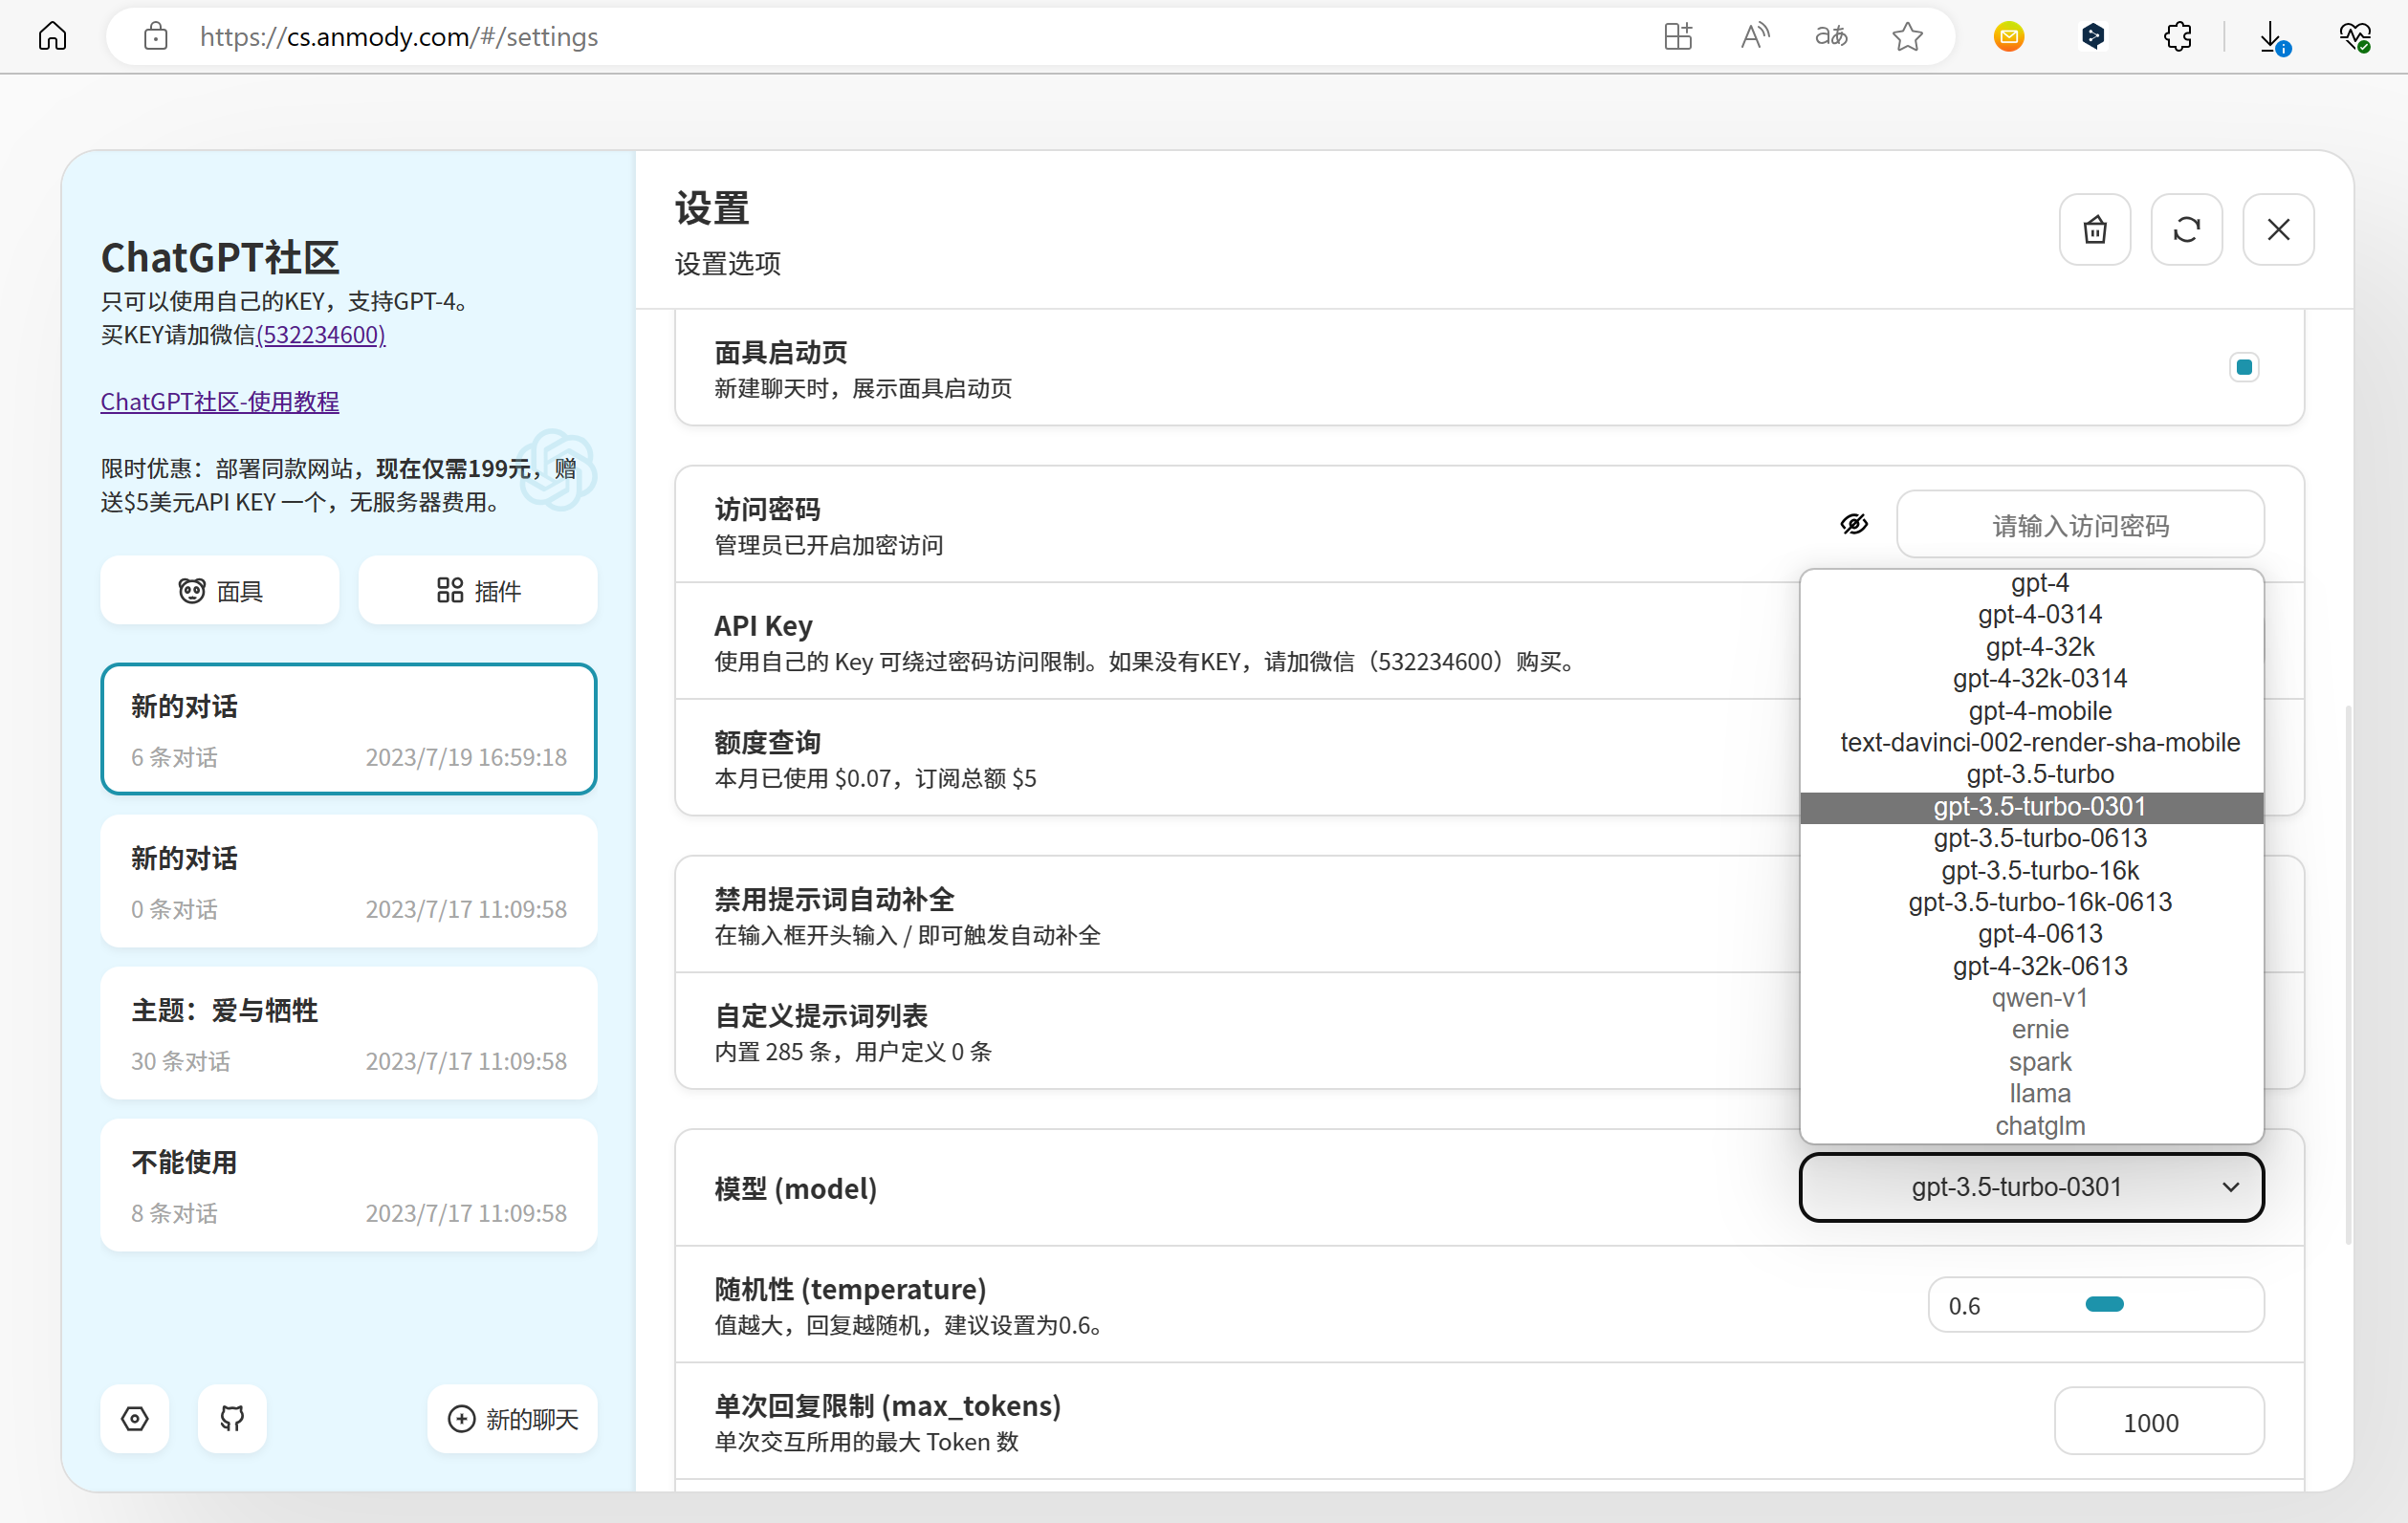
Task: Click the settings page vertical scrollbar
Action: [x=2347, y=975]
